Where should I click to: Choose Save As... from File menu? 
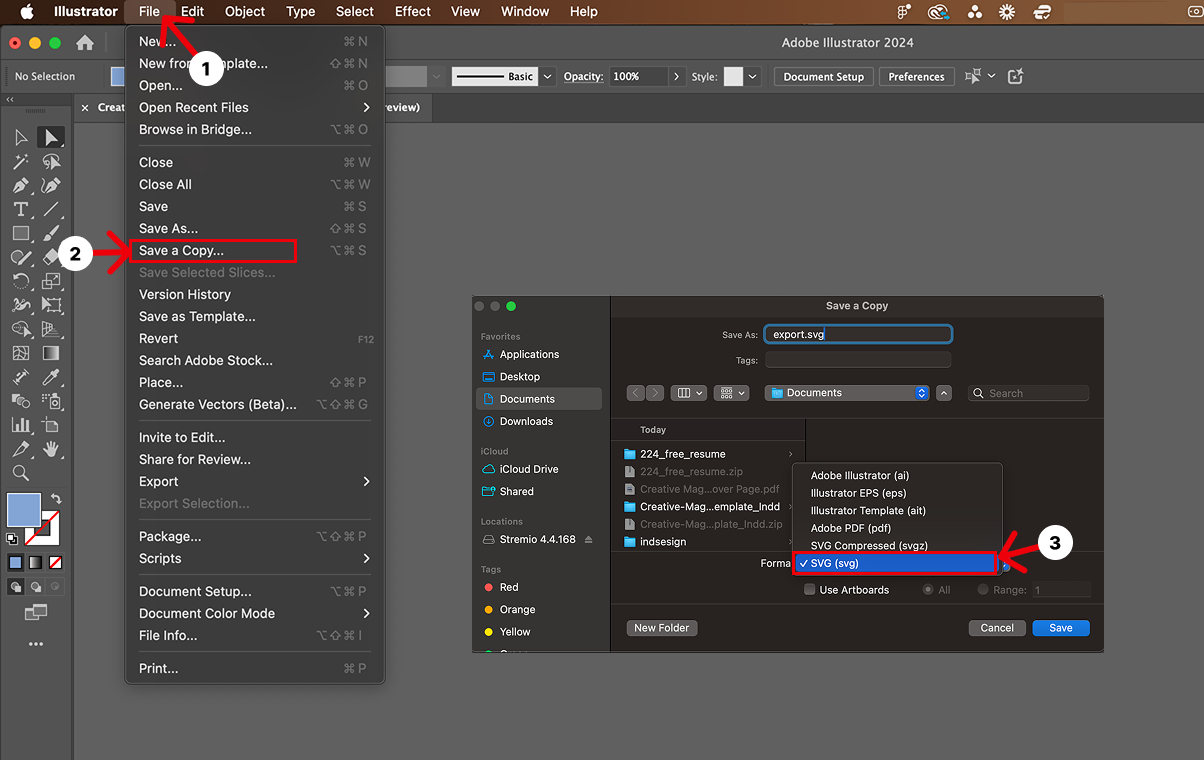254,228
